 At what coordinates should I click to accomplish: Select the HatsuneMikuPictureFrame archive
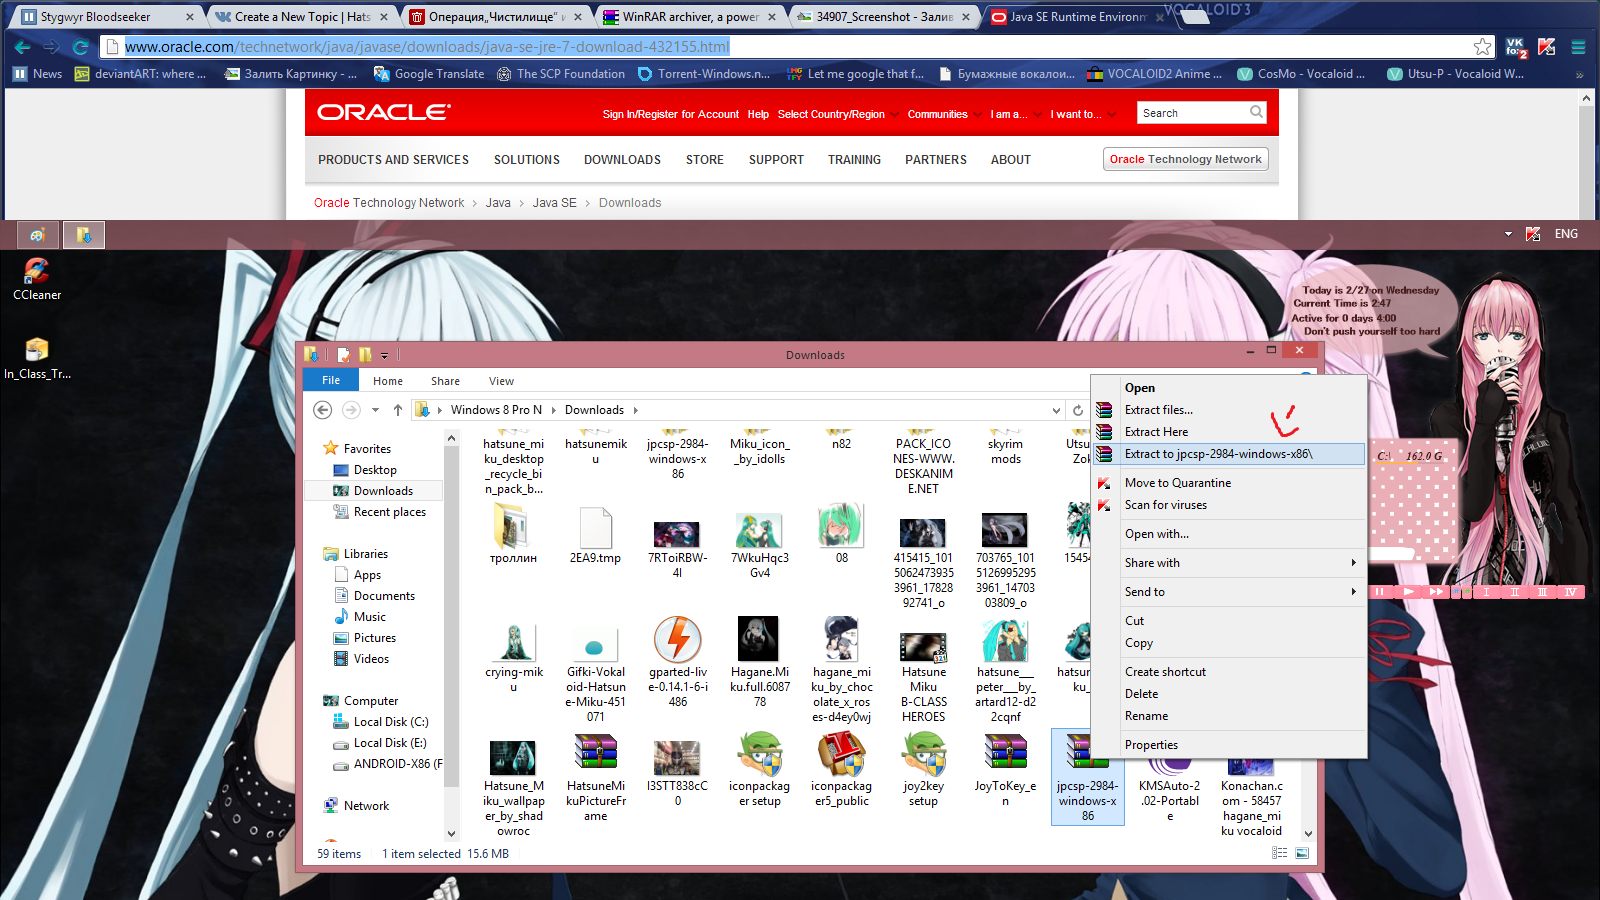[x=596, y=777]
